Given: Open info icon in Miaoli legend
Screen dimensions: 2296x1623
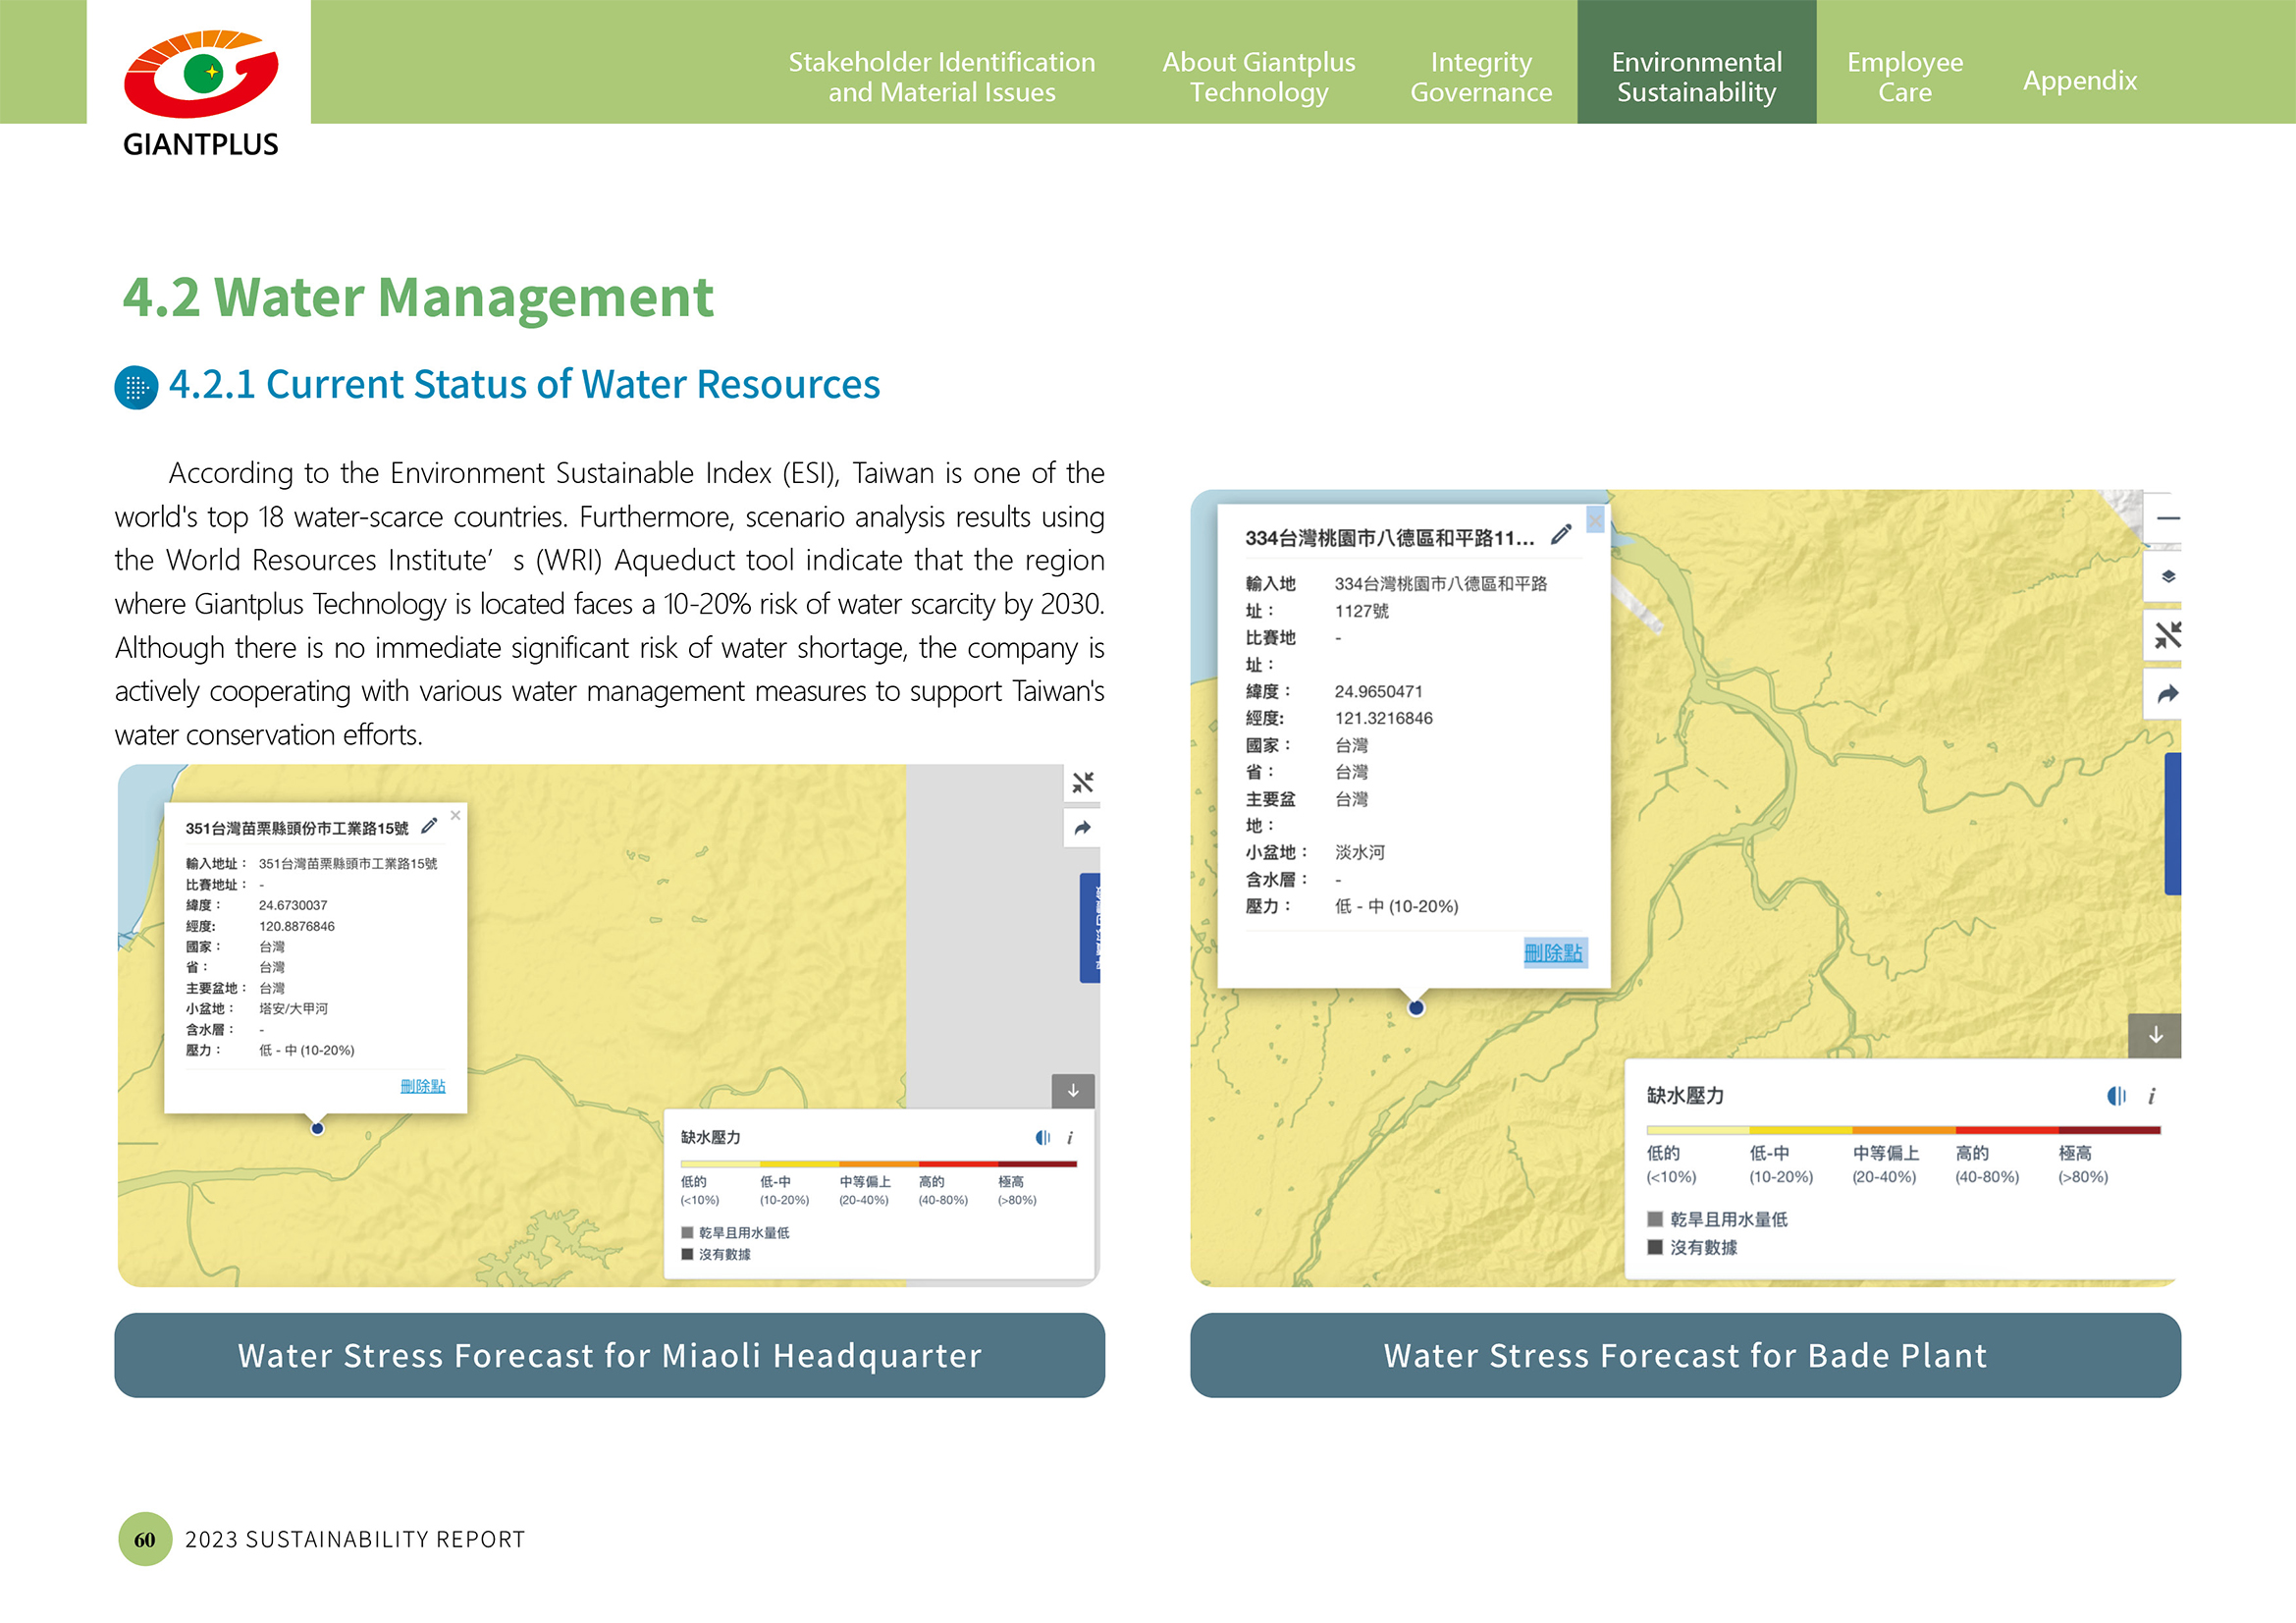Looking at the screenshot, I should point(1070,1138).
